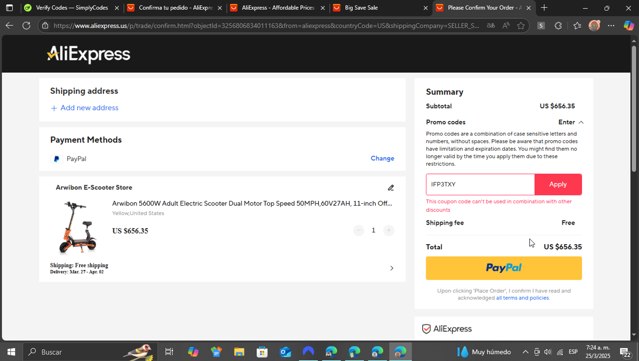Show hidden system tray icons
The width and height of the screenshot is (640, 361).
click(x=525, y=352)
